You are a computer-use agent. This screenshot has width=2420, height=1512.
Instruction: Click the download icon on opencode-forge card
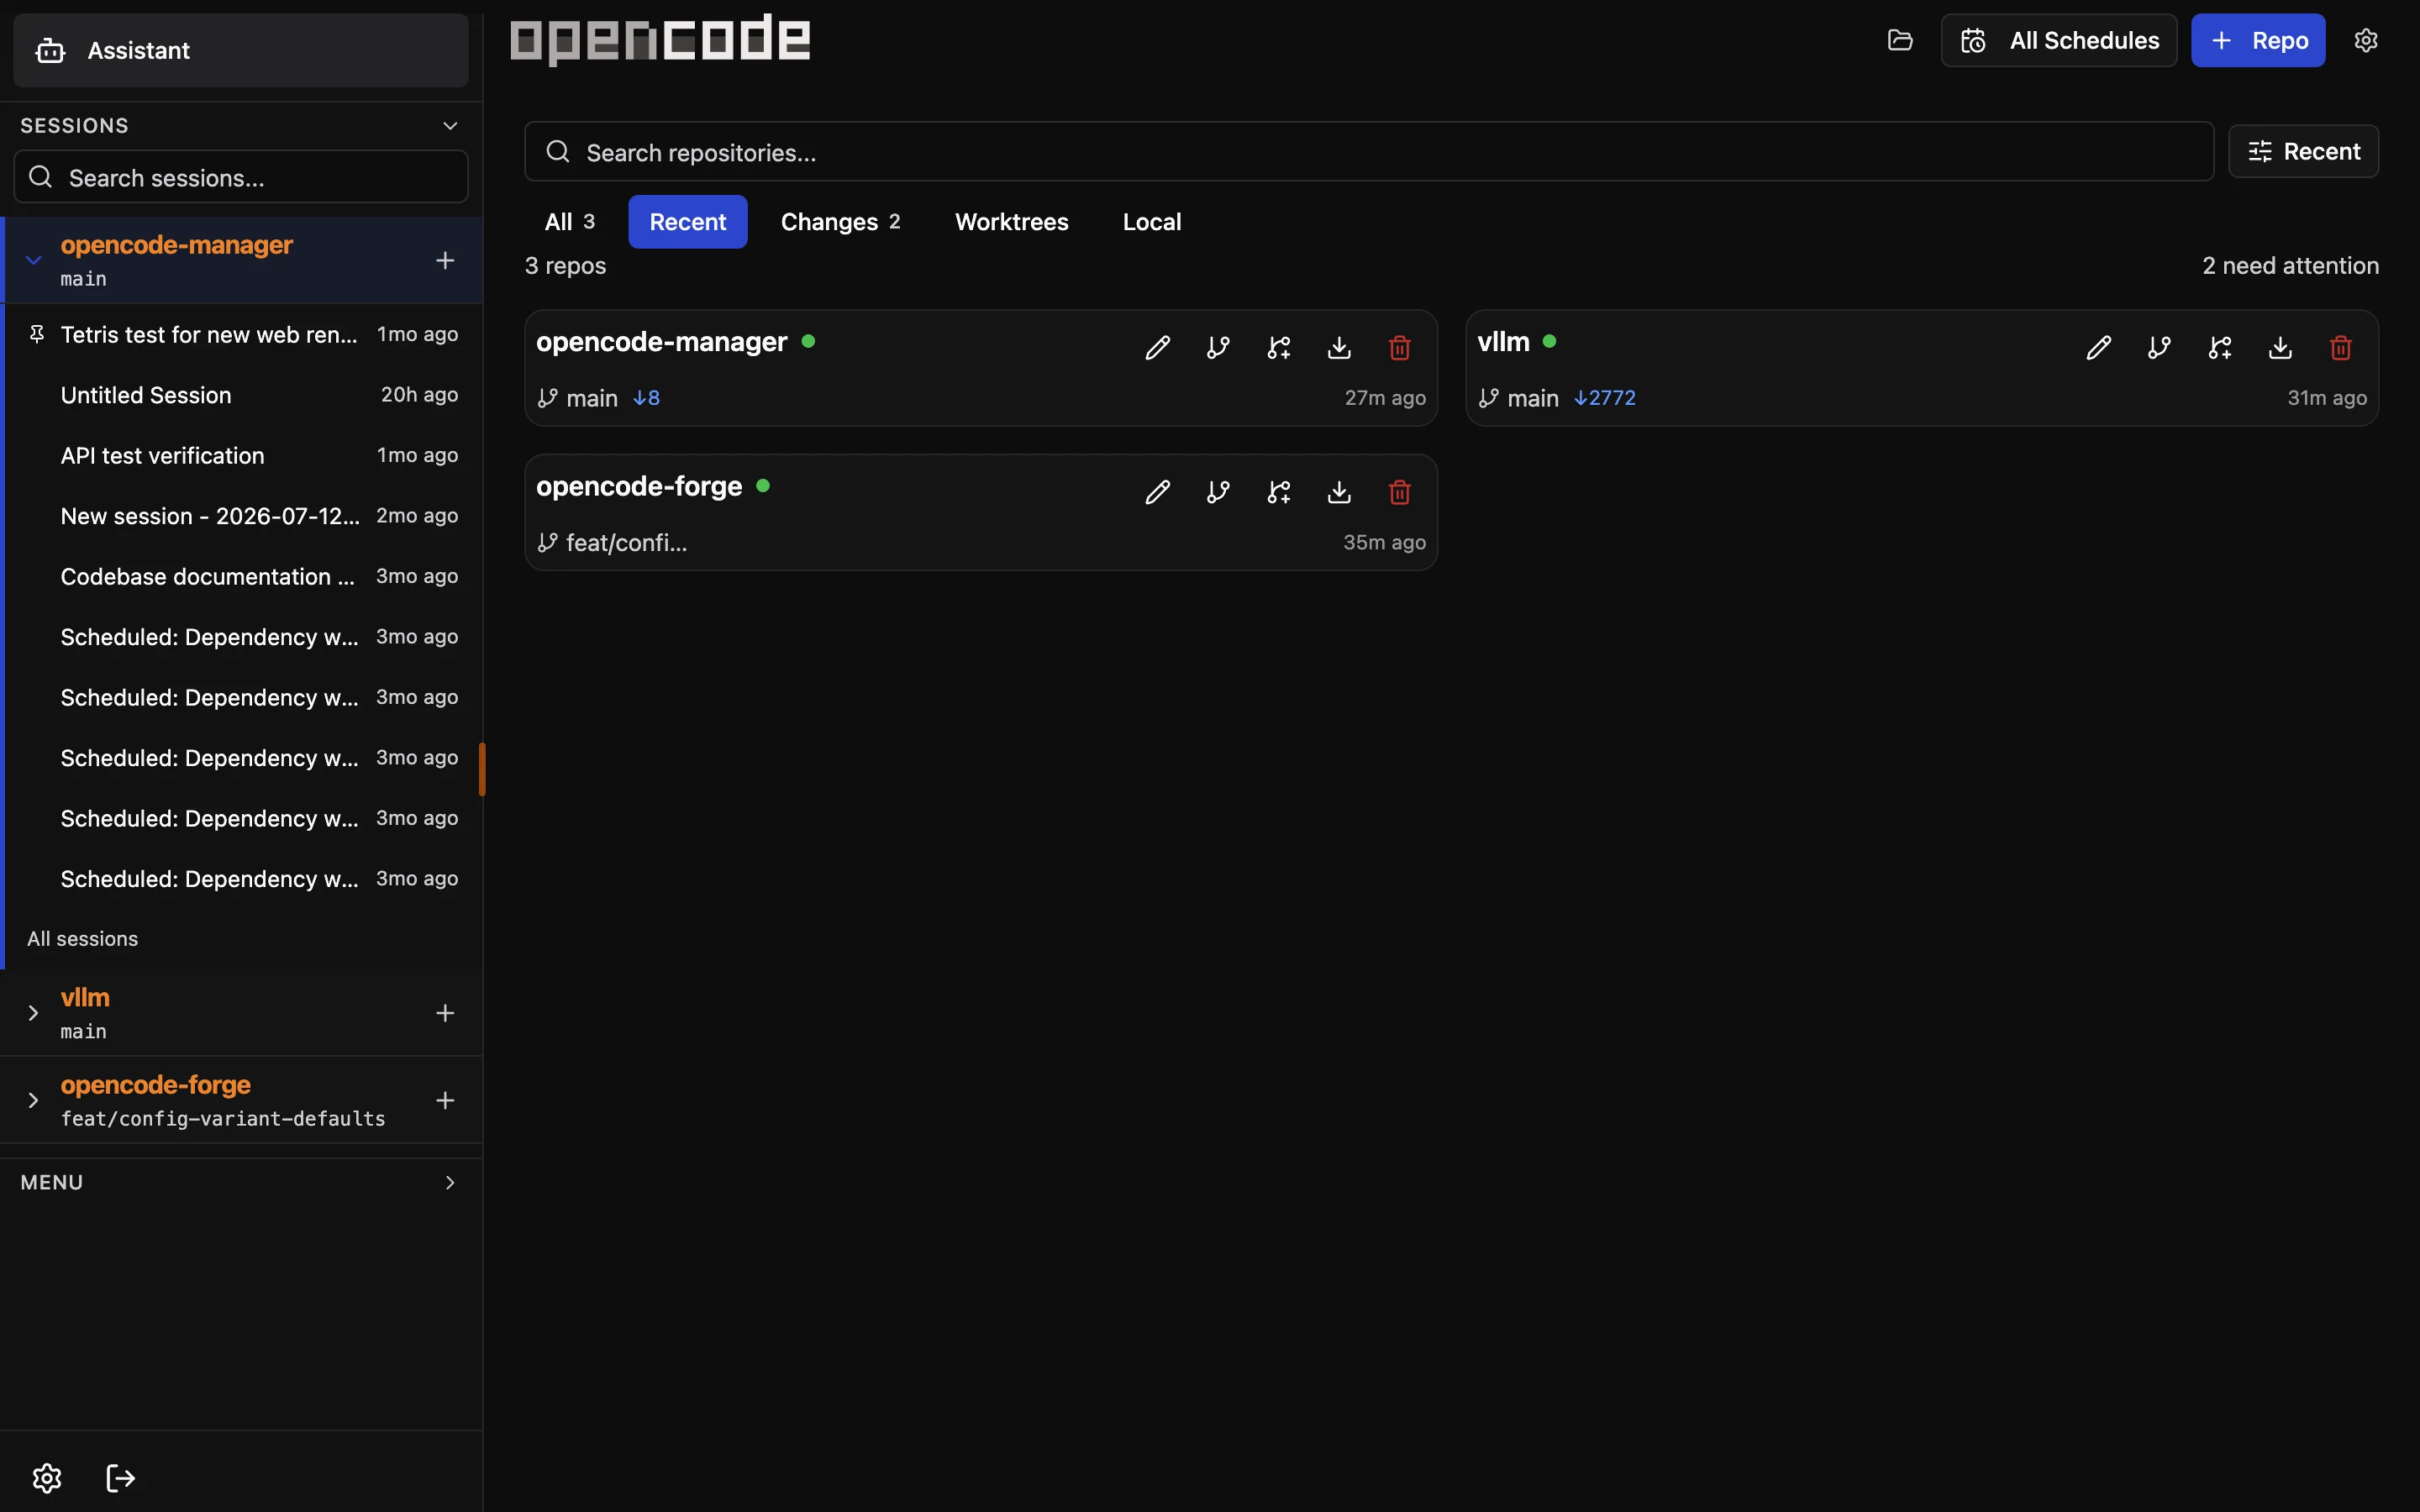point(1339,492)
